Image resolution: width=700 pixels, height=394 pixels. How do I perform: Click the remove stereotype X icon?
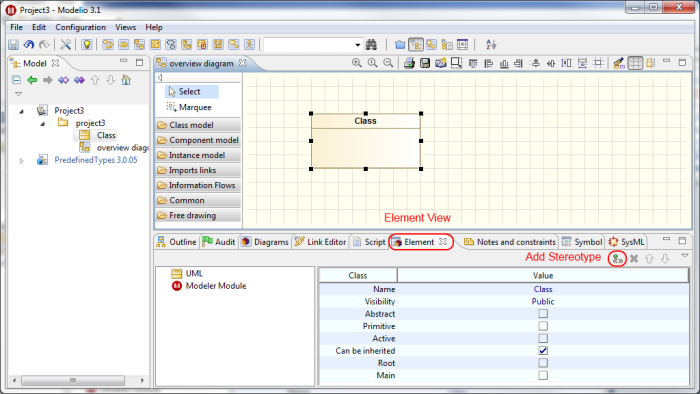(x=634, y=258)
